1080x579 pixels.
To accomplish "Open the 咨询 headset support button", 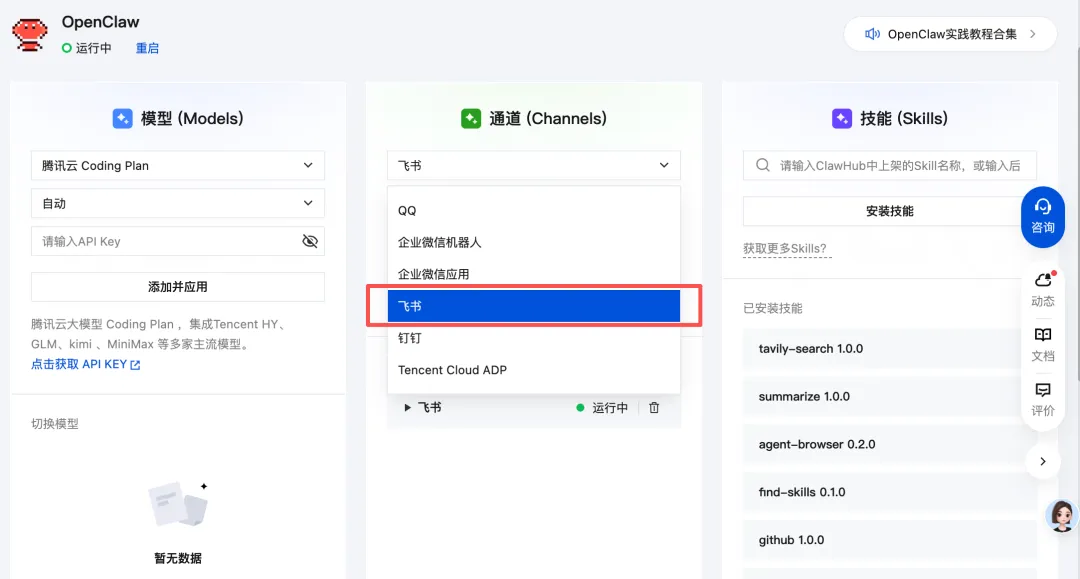I will tap(1042, 217).
